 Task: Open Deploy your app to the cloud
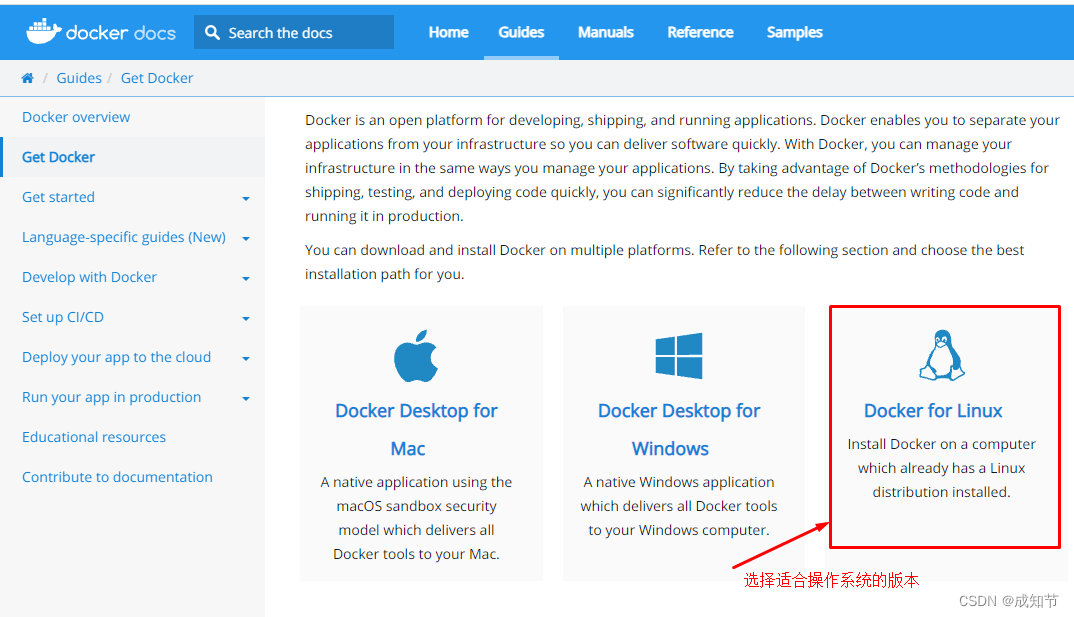point(116,357)
